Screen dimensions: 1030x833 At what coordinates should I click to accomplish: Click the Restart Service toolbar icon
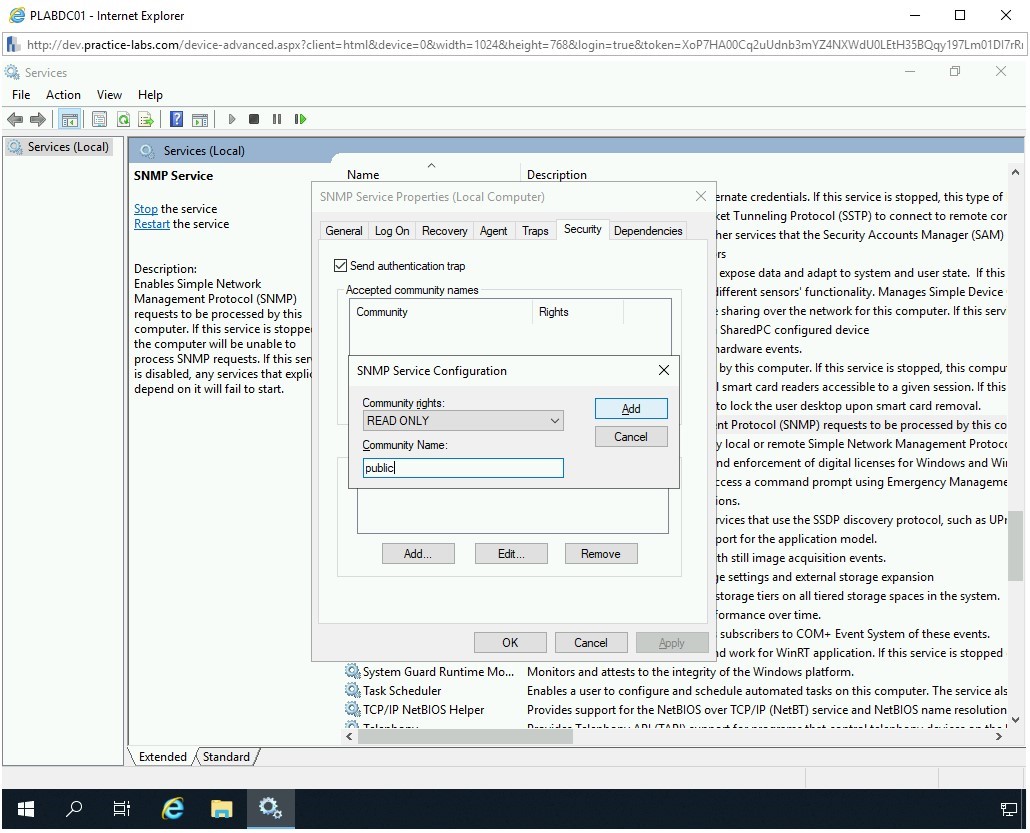pos(300,119)
